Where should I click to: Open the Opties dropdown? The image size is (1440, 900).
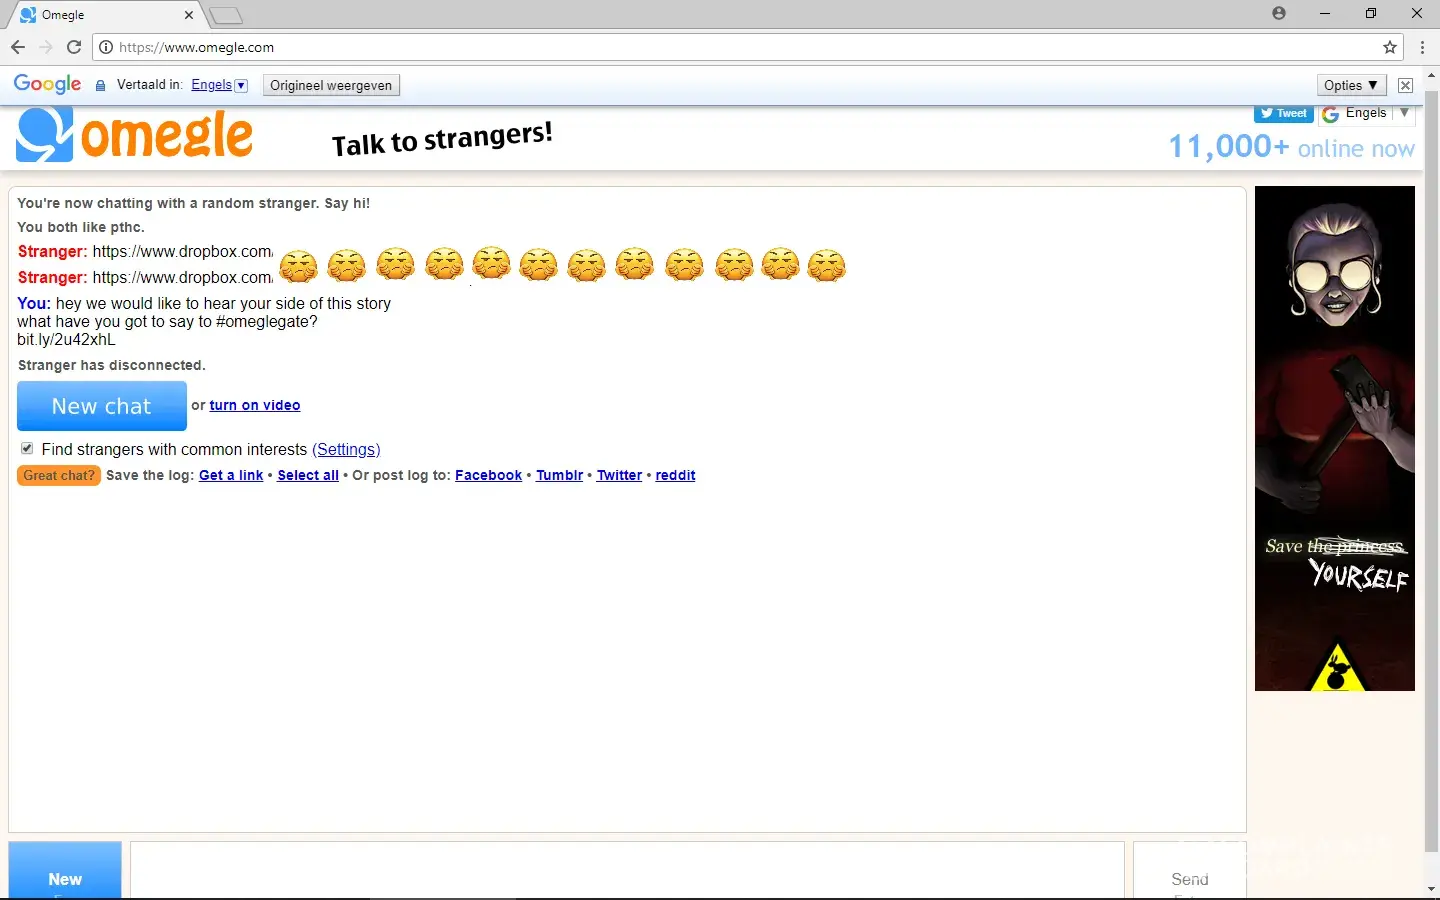pyautogui.click(x=1352, y=85)
